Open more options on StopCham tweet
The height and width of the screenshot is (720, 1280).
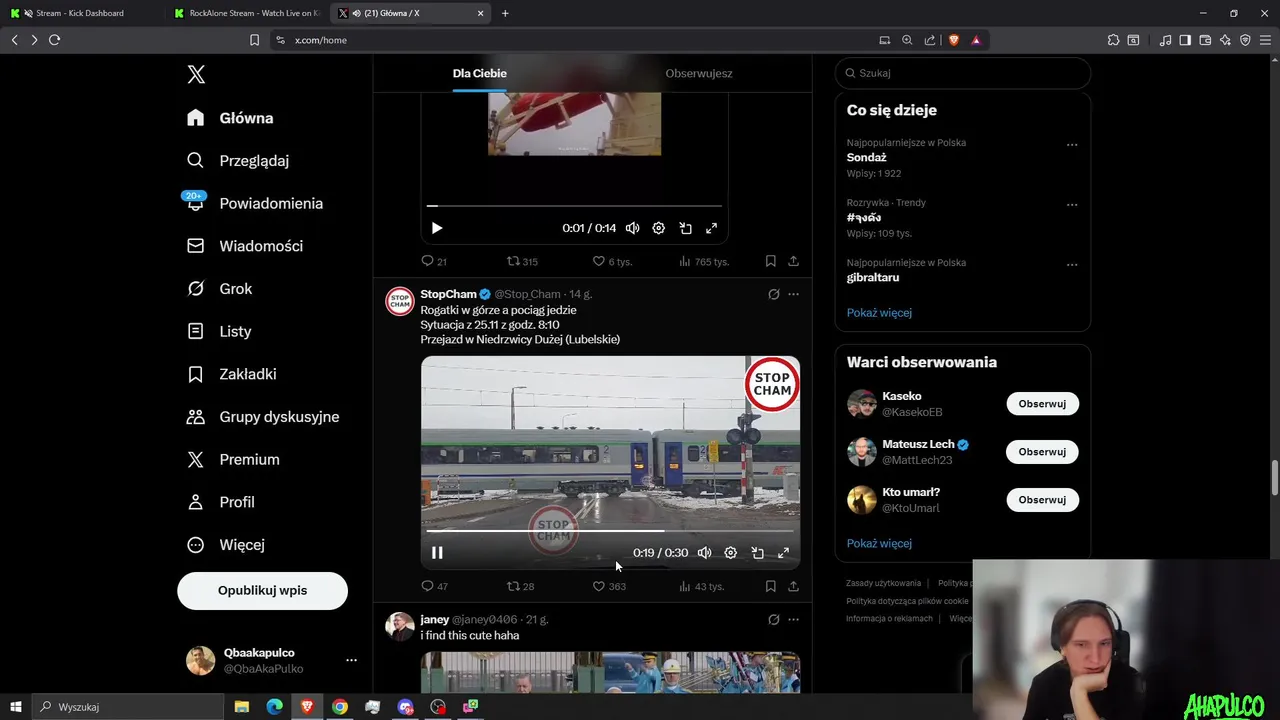coord(793,294)
